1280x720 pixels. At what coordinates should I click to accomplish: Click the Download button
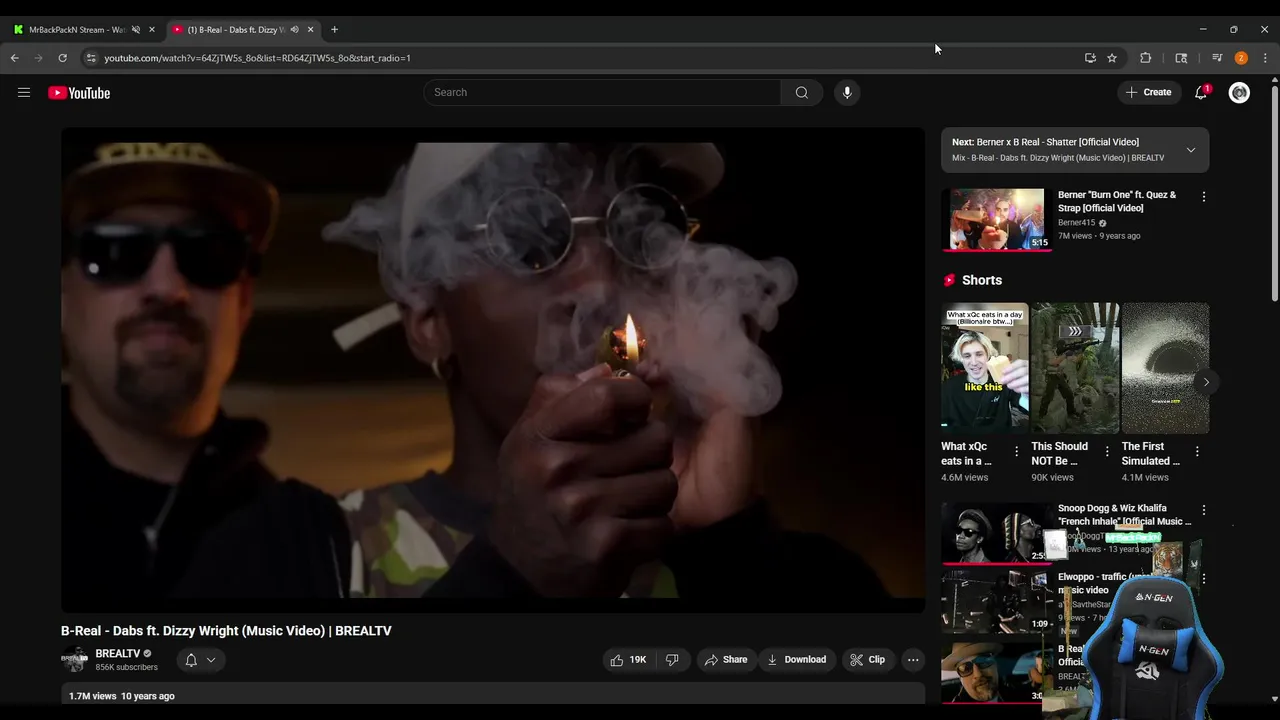(797, 659)
